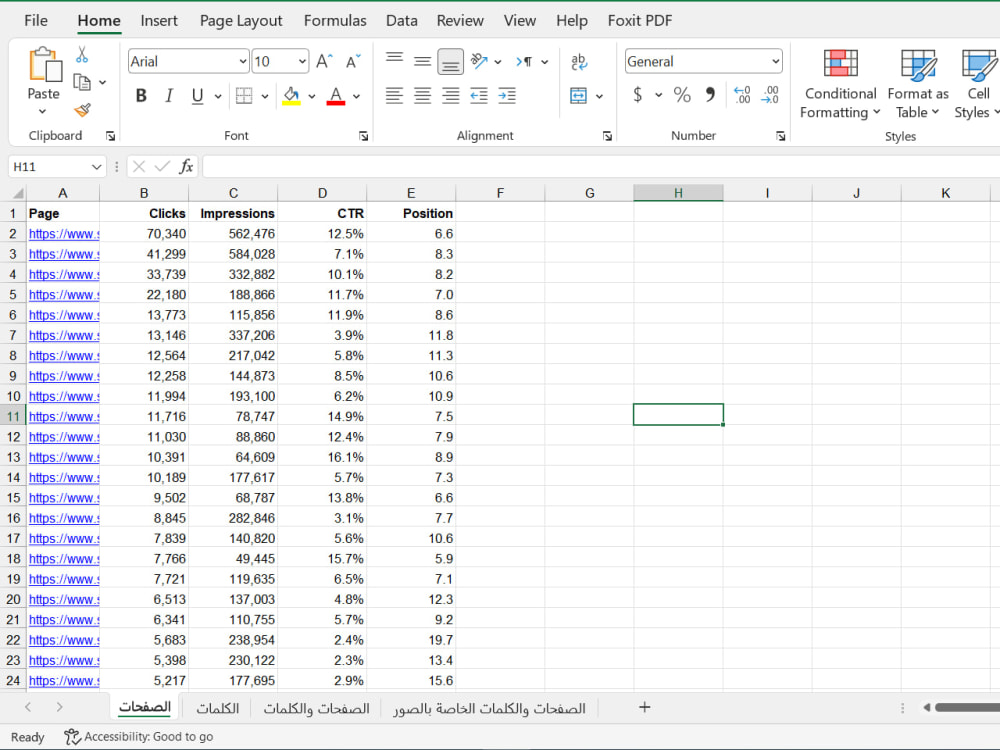This screenshot has height=750, width=1000.
Task: Expand the Name Box dropdown arrow
Action: pos(96,166)
